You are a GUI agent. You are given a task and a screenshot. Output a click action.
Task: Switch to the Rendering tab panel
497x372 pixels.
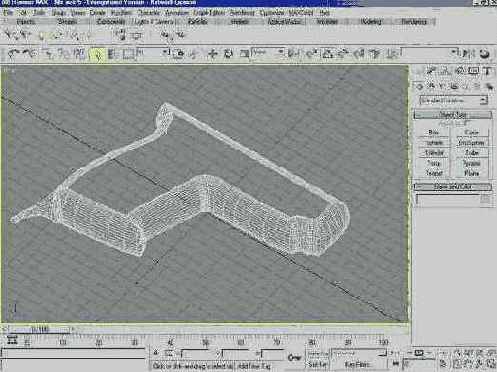414,22
